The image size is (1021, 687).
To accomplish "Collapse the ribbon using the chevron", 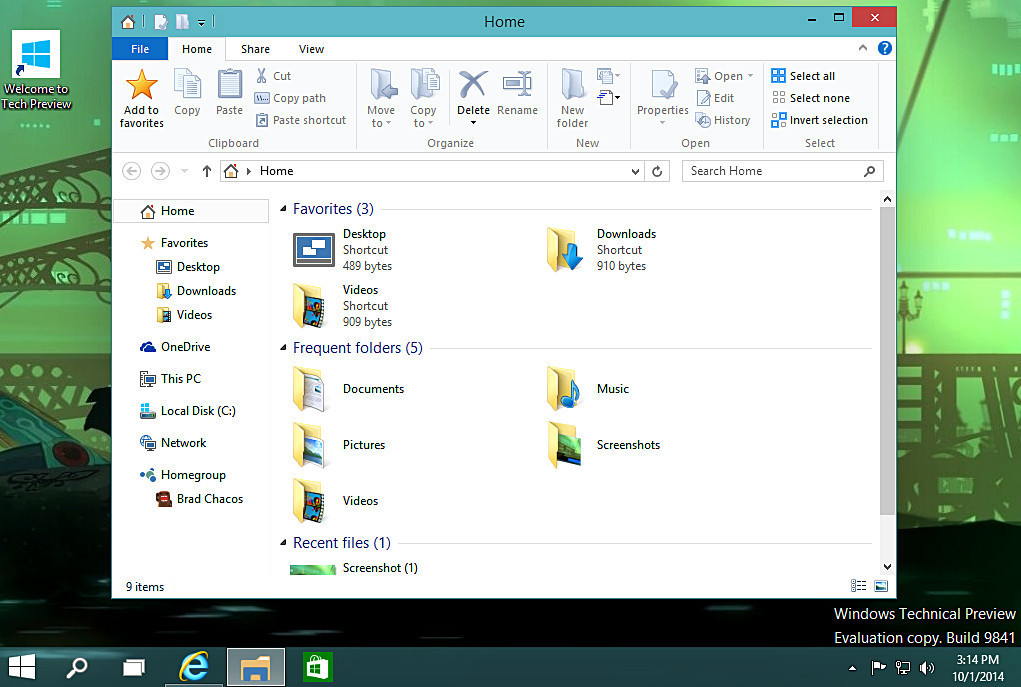I will coord(862,48).
